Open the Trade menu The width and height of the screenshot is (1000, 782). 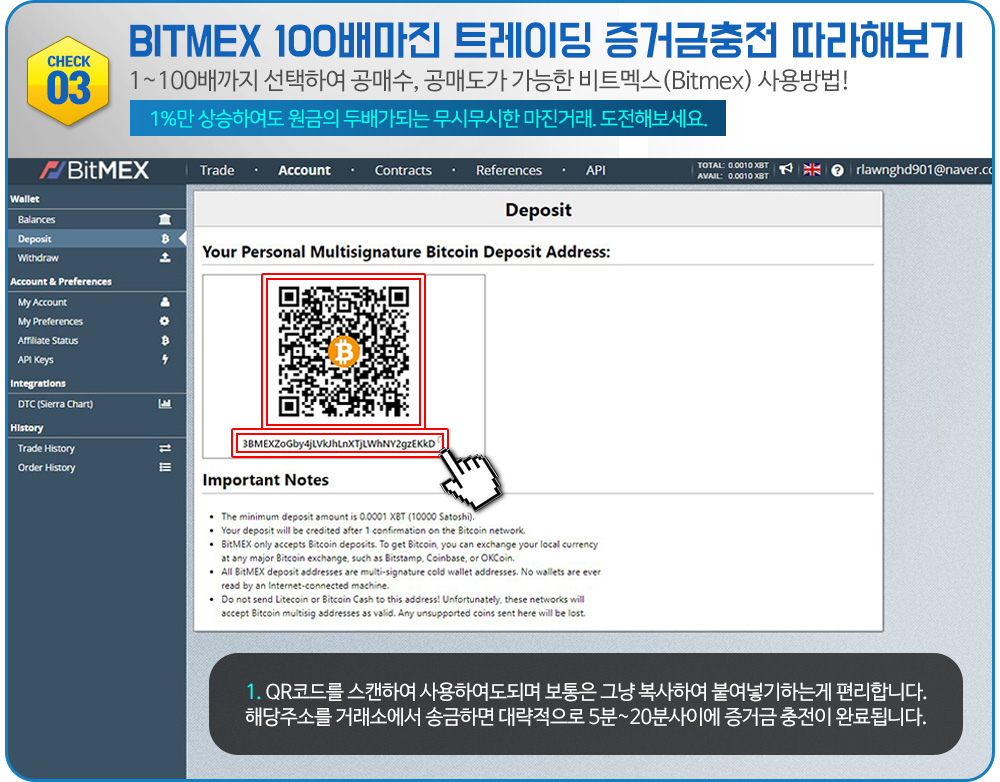click(217, 170)
